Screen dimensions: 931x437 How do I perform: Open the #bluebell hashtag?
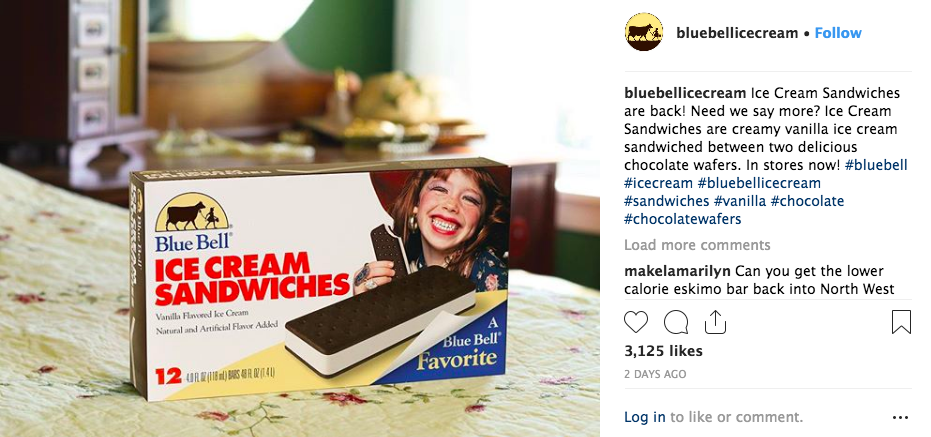click(x=876, y=165)
